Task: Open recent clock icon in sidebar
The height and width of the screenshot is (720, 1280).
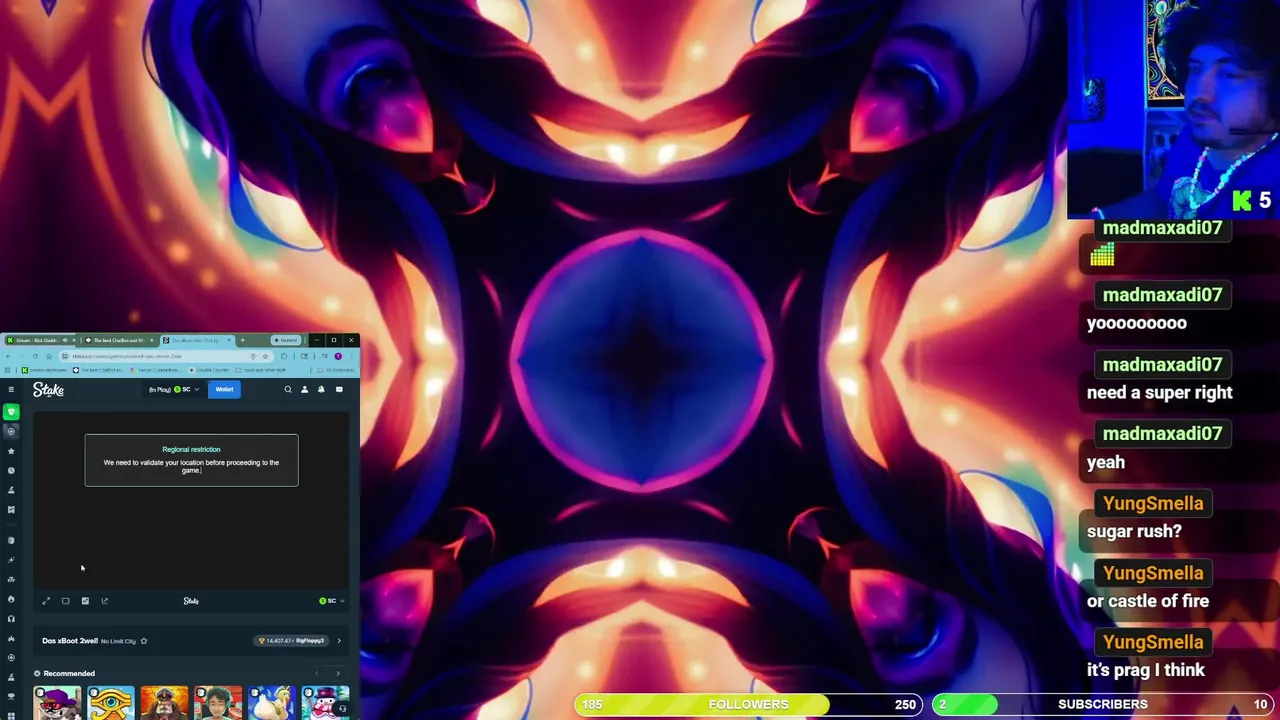Action: pyautogui.click(x=11, y=470)
